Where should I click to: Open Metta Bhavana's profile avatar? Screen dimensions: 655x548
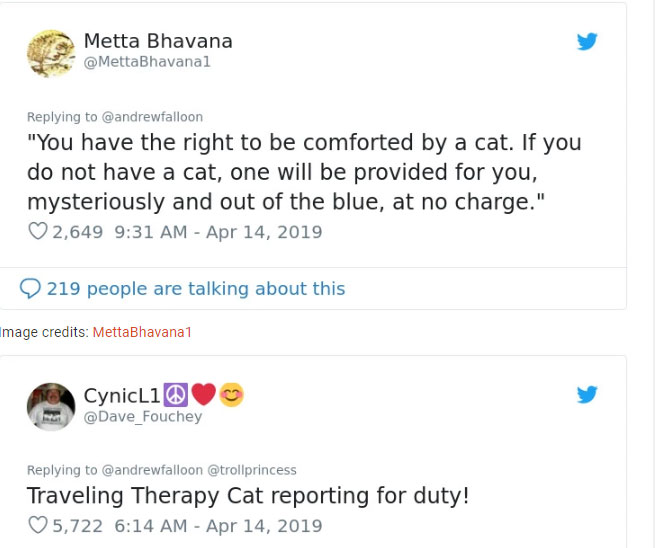(x=51, y=52)
